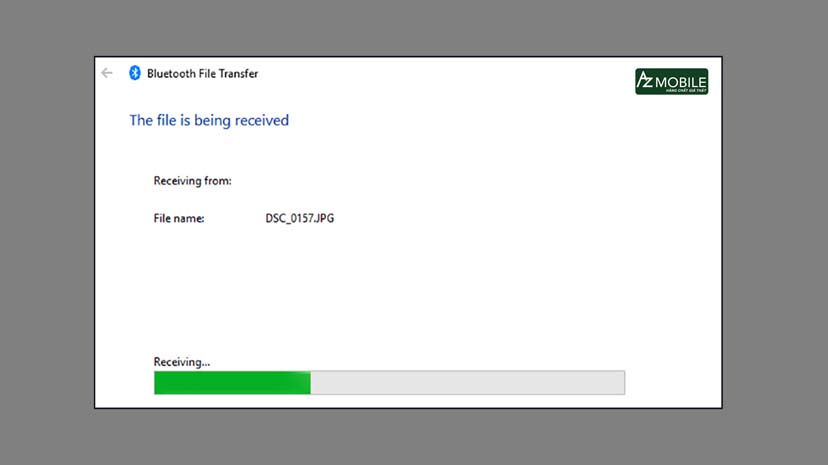Click the back arrow in the dialog header
The height and width of the screenshot is (465, 828).
click(107, 73)
